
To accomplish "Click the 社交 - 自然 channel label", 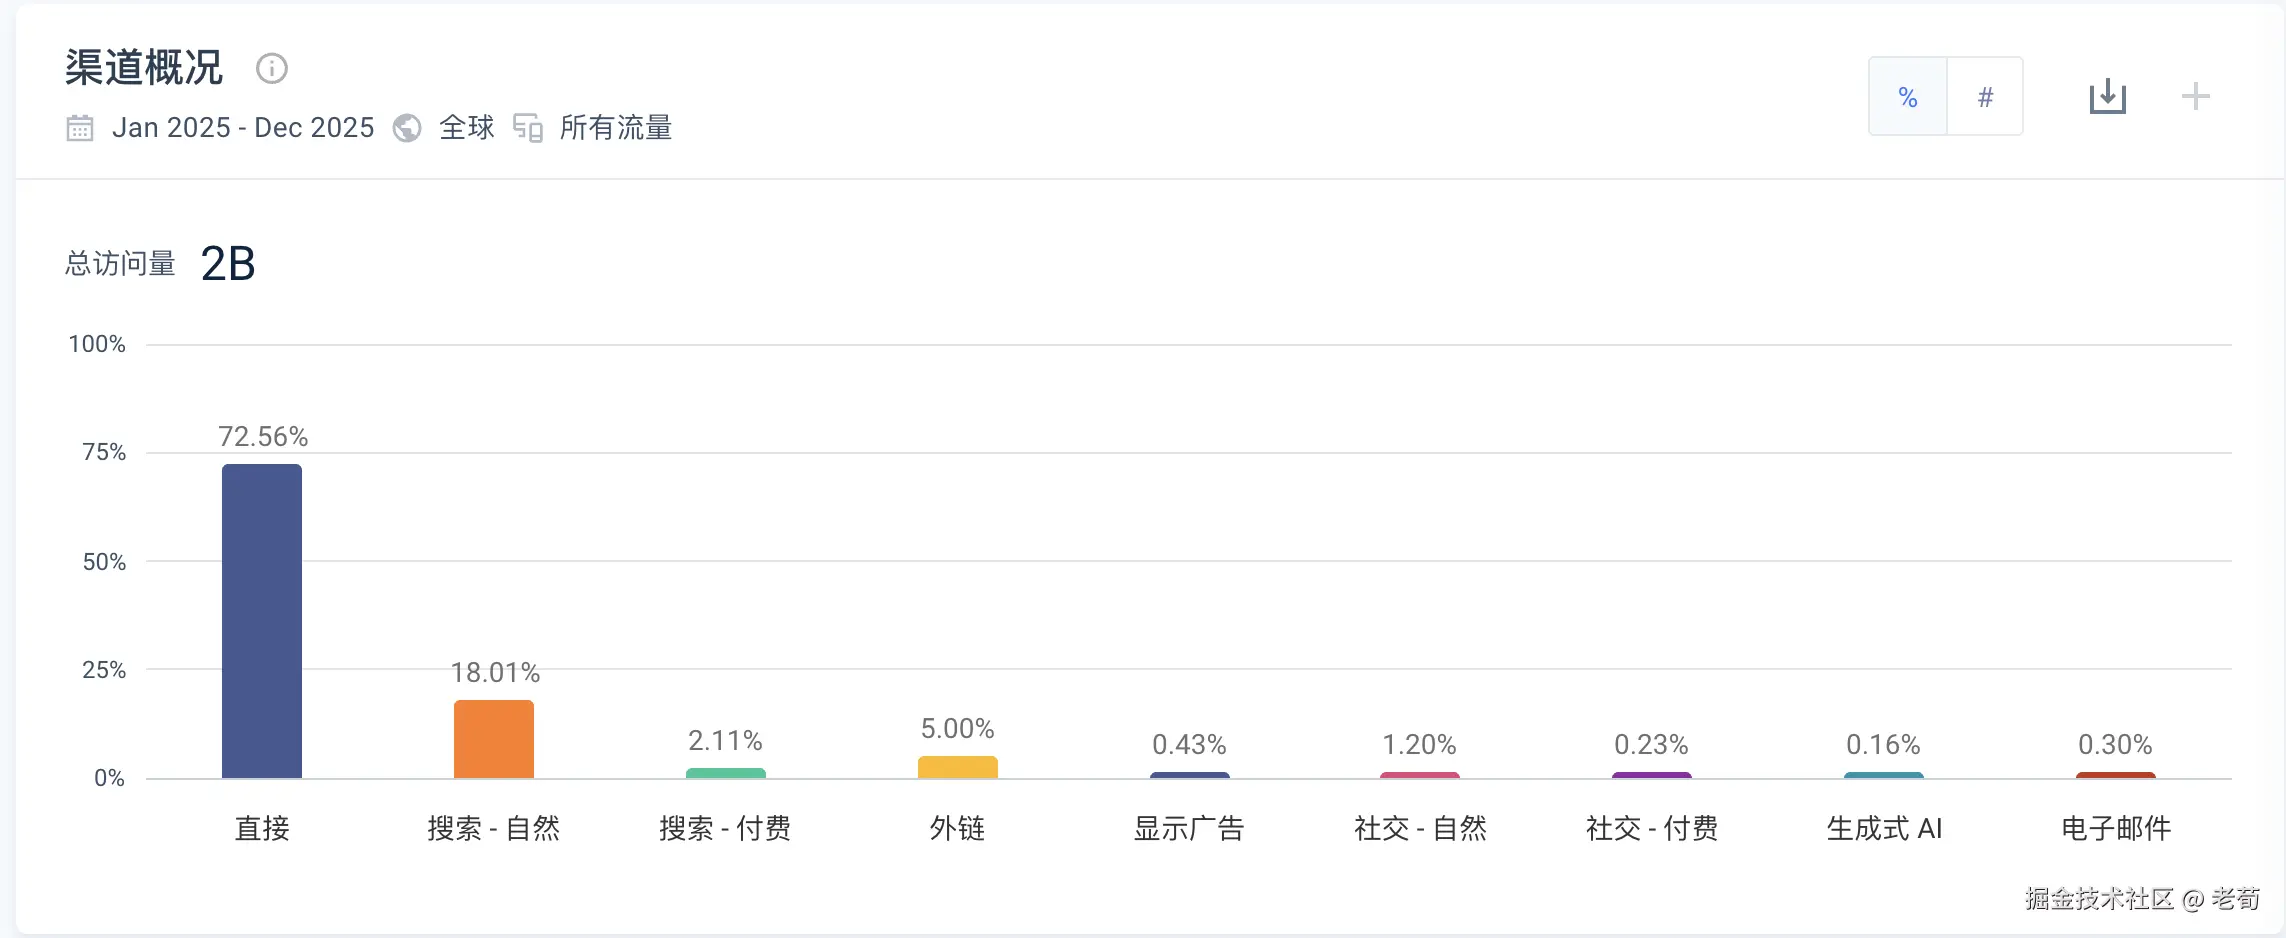I will tap(1420, 828).
